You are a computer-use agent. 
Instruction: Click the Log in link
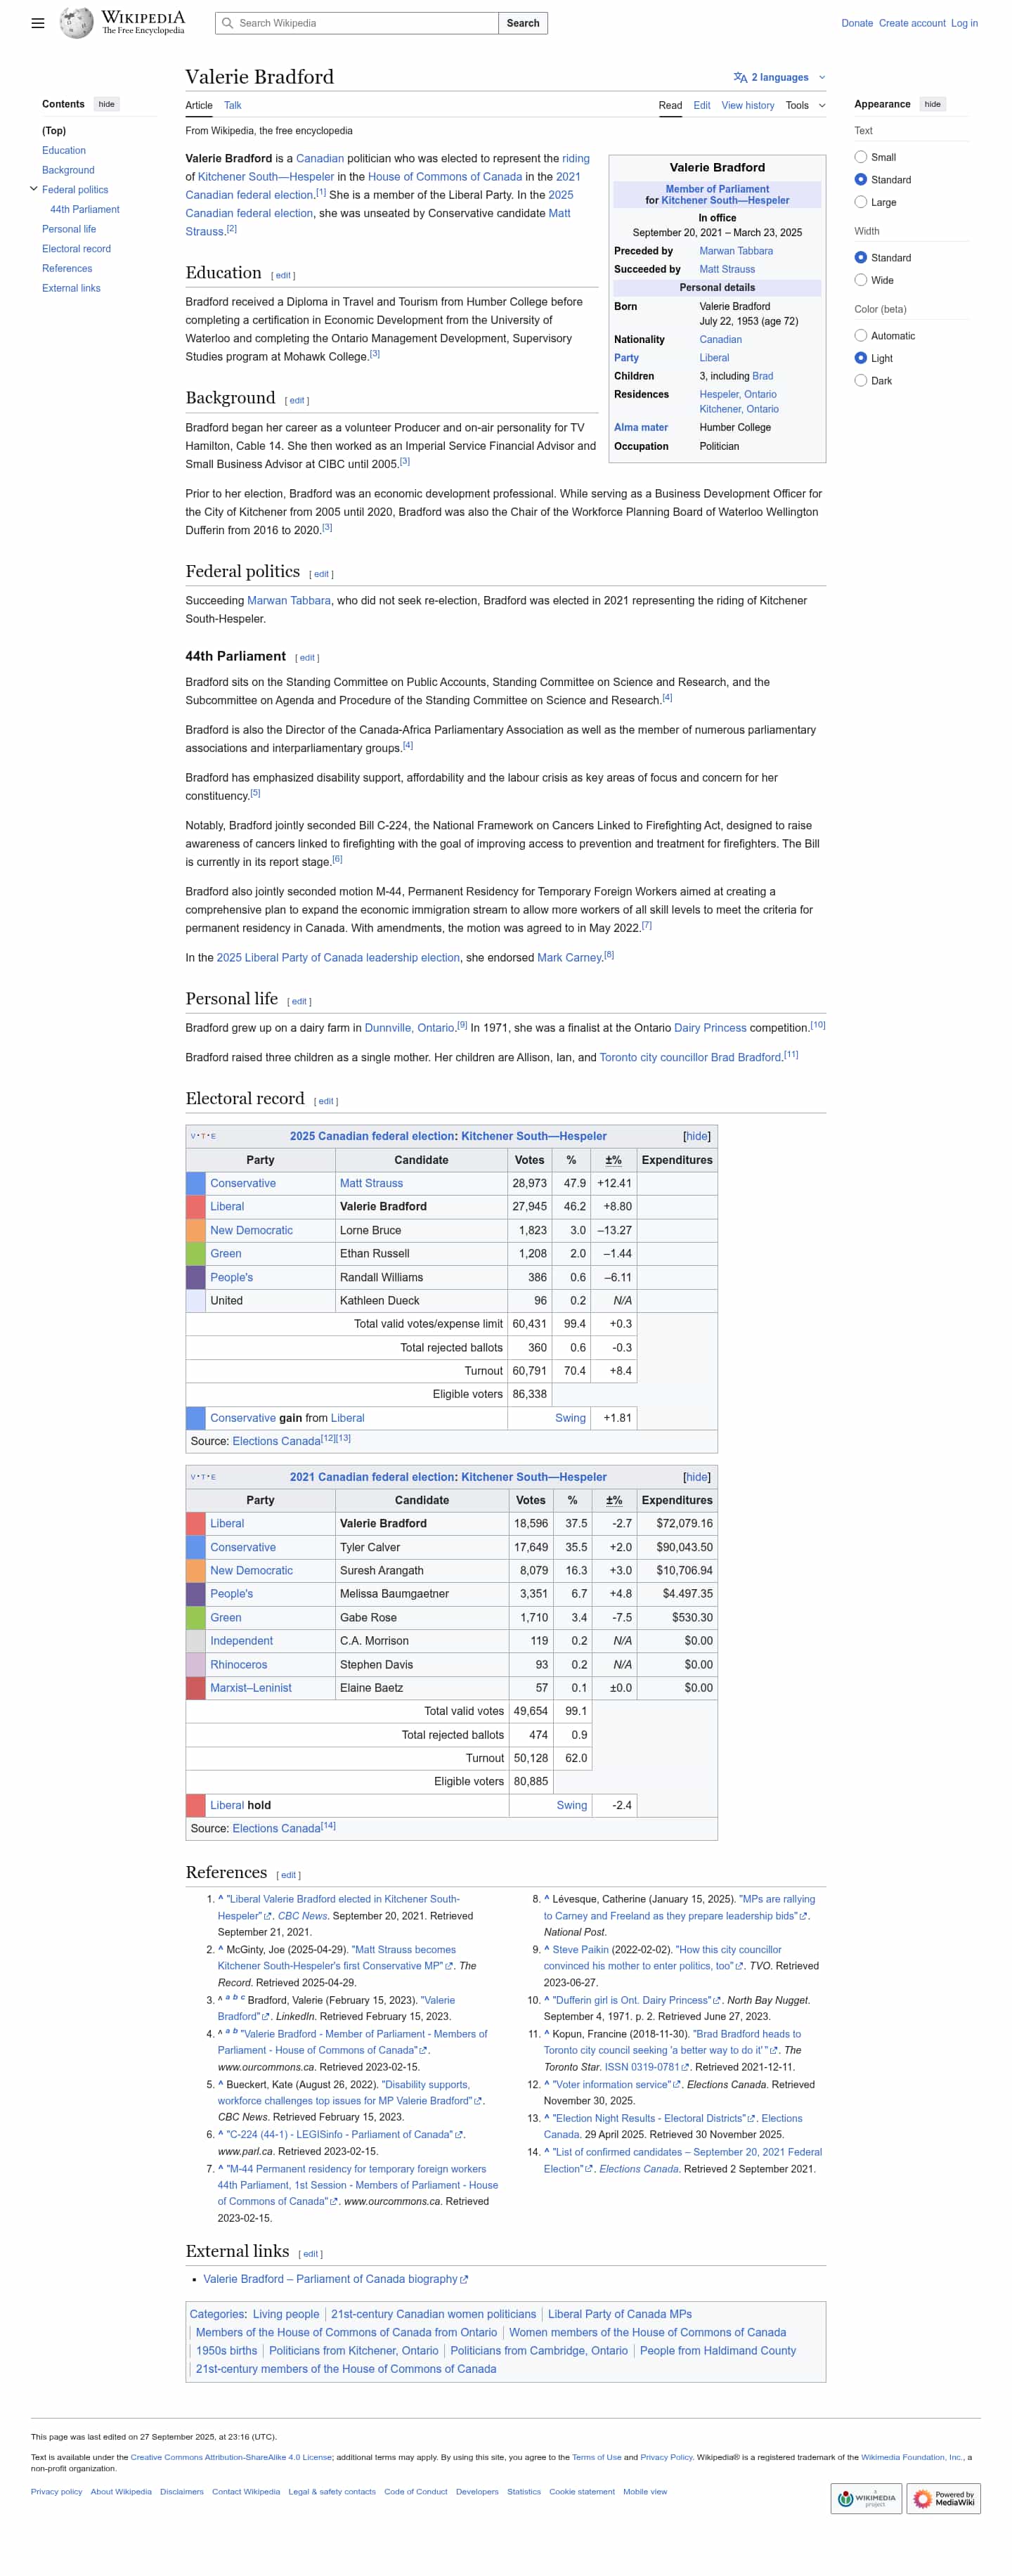coord(964,23)
